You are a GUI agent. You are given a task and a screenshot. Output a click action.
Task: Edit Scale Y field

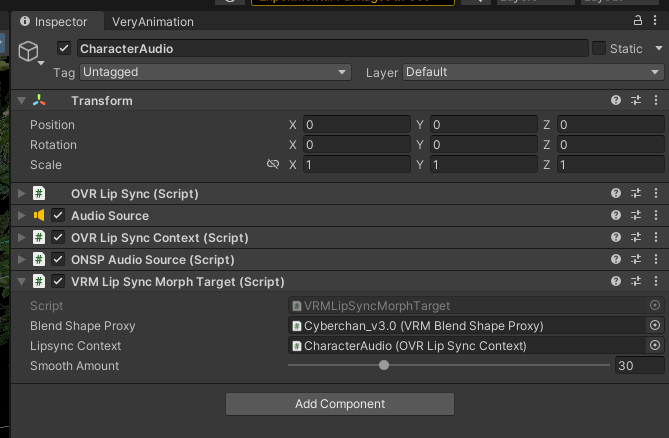(483, 165)
